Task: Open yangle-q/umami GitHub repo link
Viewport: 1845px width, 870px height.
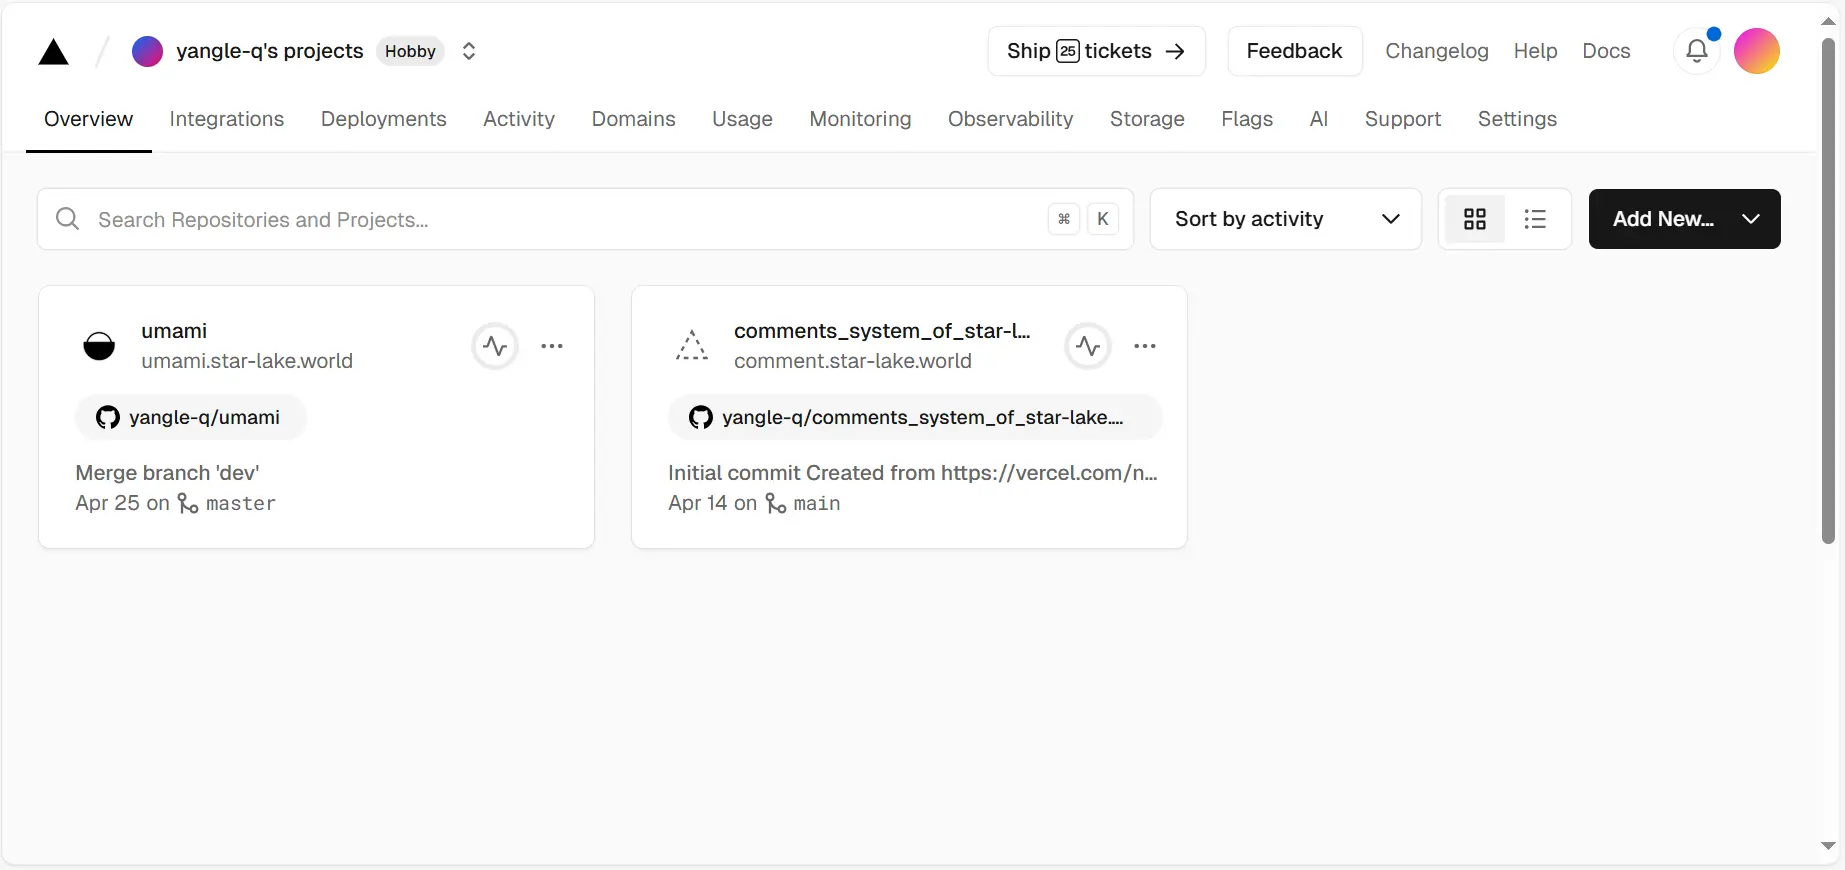Action: click(190, 417)
